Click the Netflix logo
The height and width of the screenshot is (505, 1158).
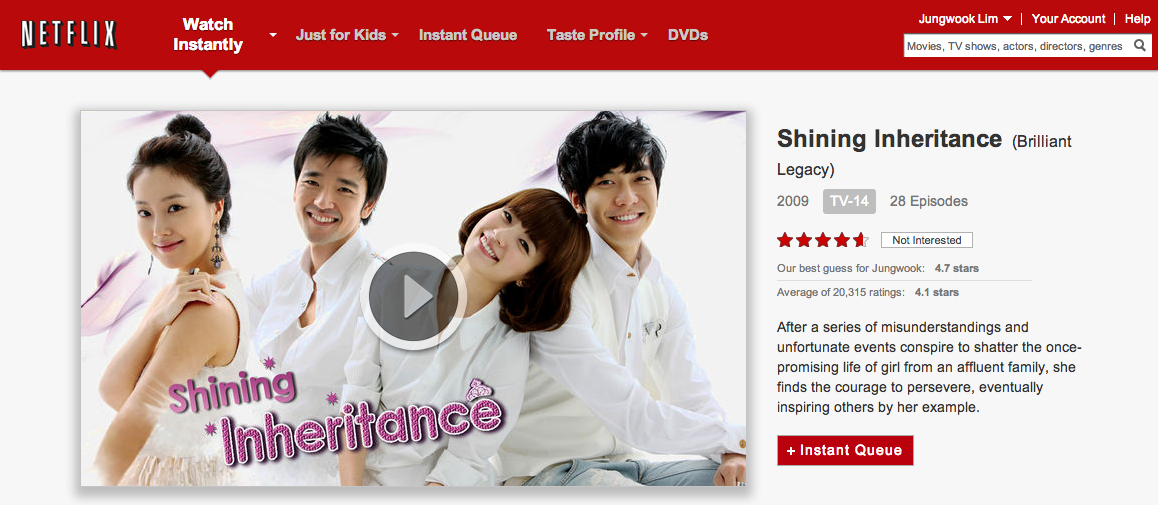pos(69,34)
